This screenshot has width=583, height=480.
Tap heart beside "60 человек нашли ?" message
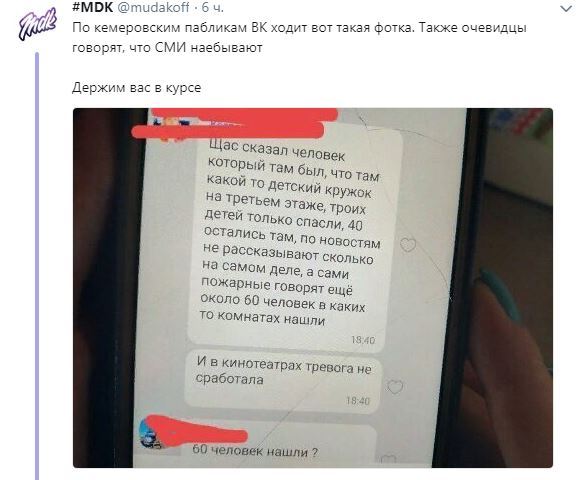388,460
